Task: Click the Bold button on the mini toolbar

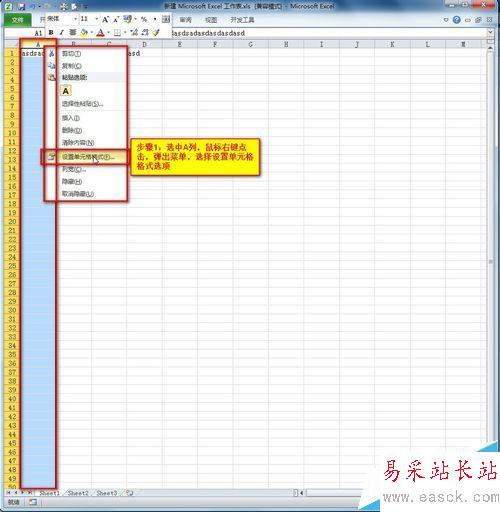Action: pyautogui.click(x=51, y=32)
